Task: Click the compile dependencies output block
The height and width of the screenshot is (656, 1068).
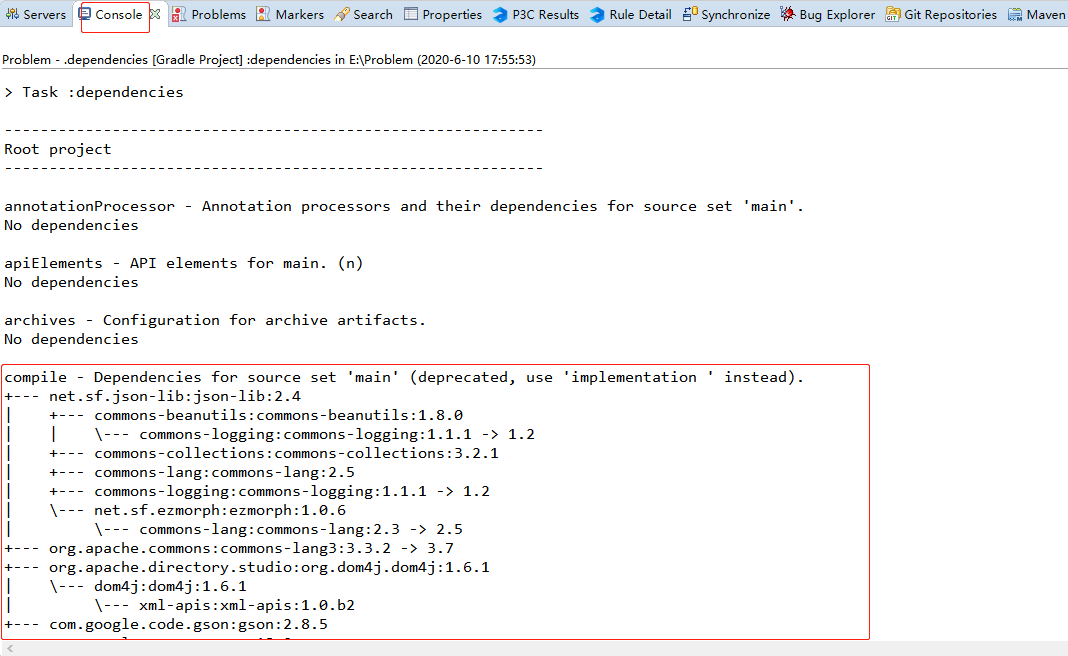Action: 435,500
